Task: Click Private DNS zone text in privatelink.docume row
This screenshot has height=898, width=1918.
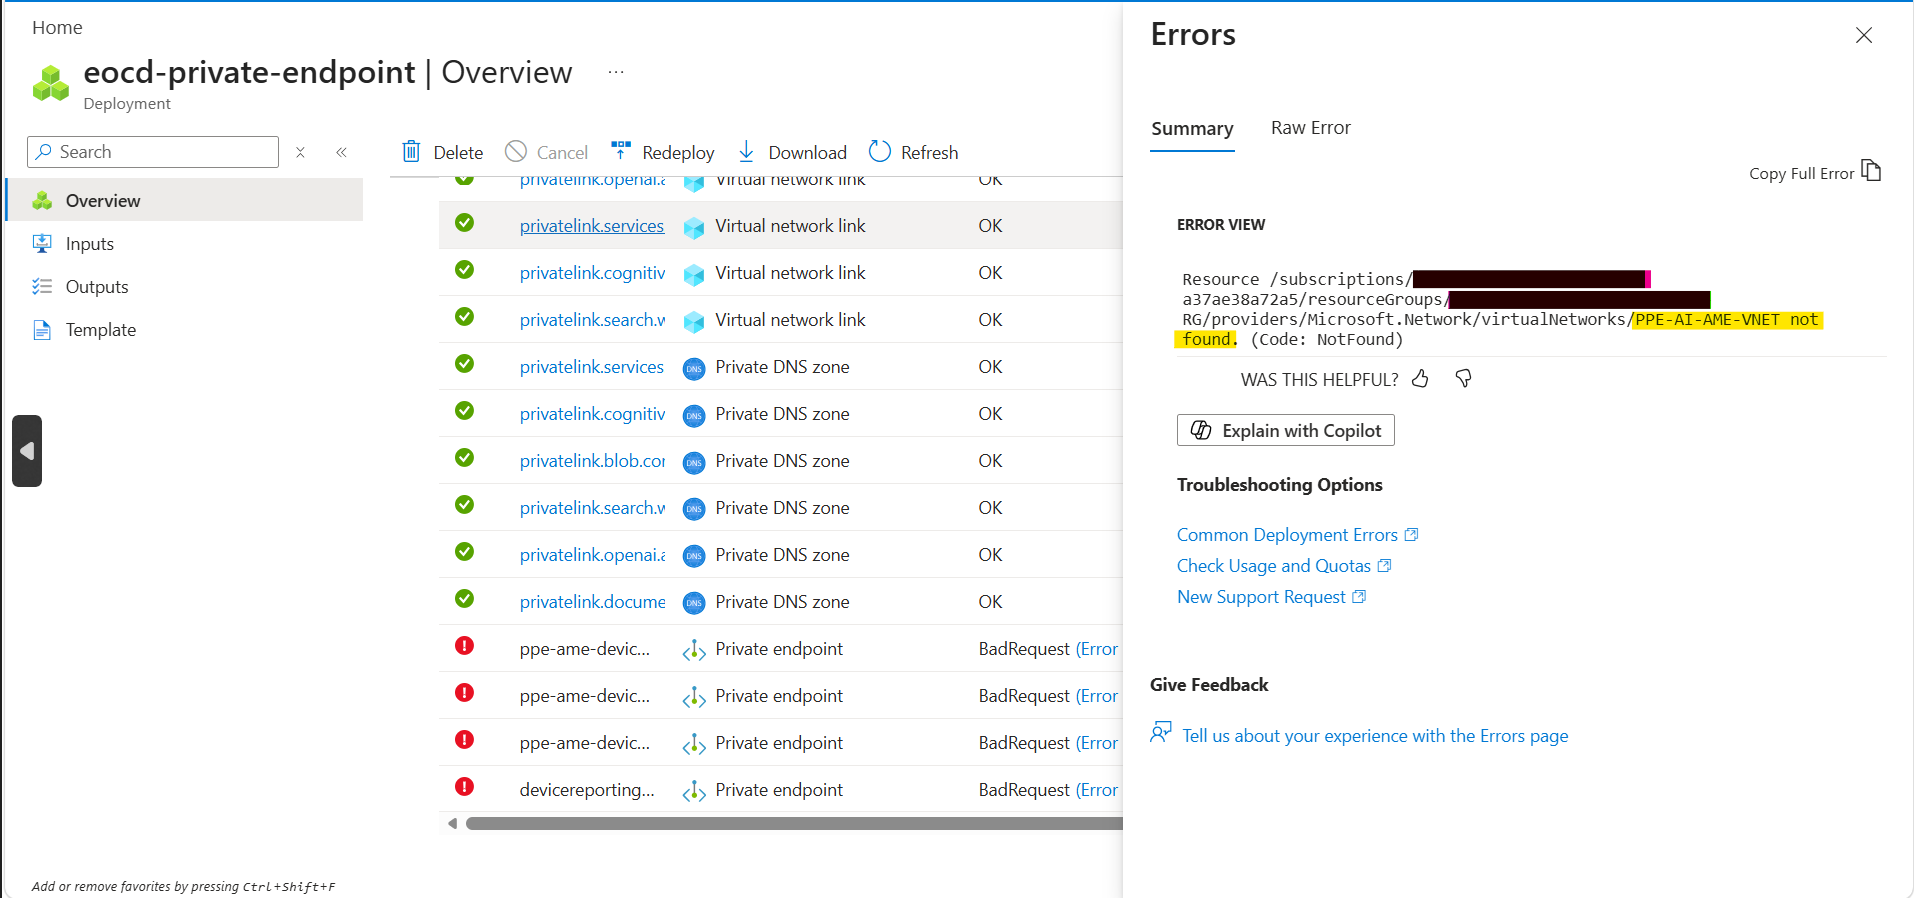Action: [x=782, y=602]
